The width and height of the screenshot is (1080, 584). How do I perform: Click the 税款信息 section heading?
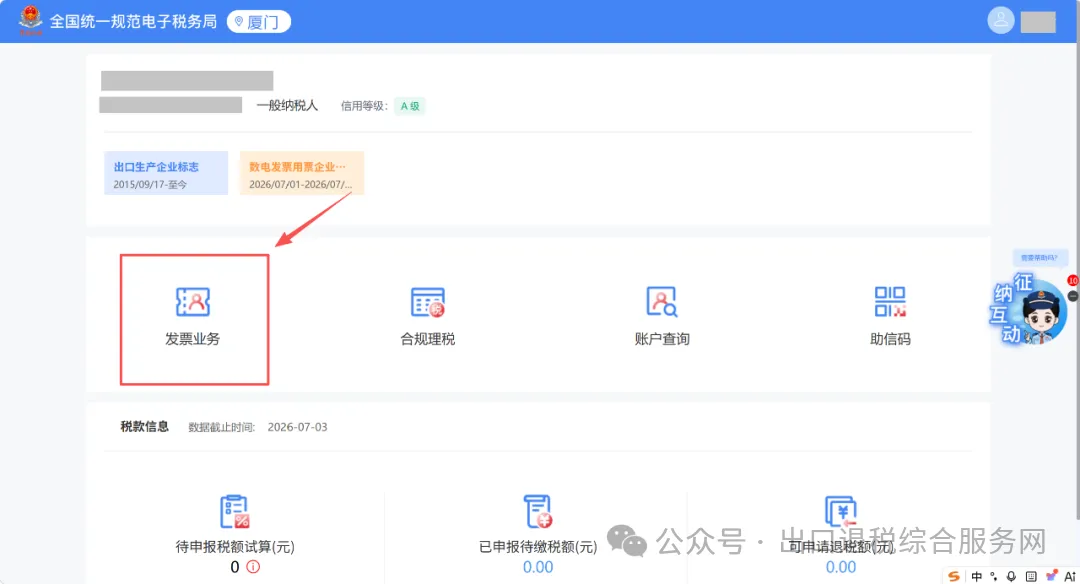[145, 426]
